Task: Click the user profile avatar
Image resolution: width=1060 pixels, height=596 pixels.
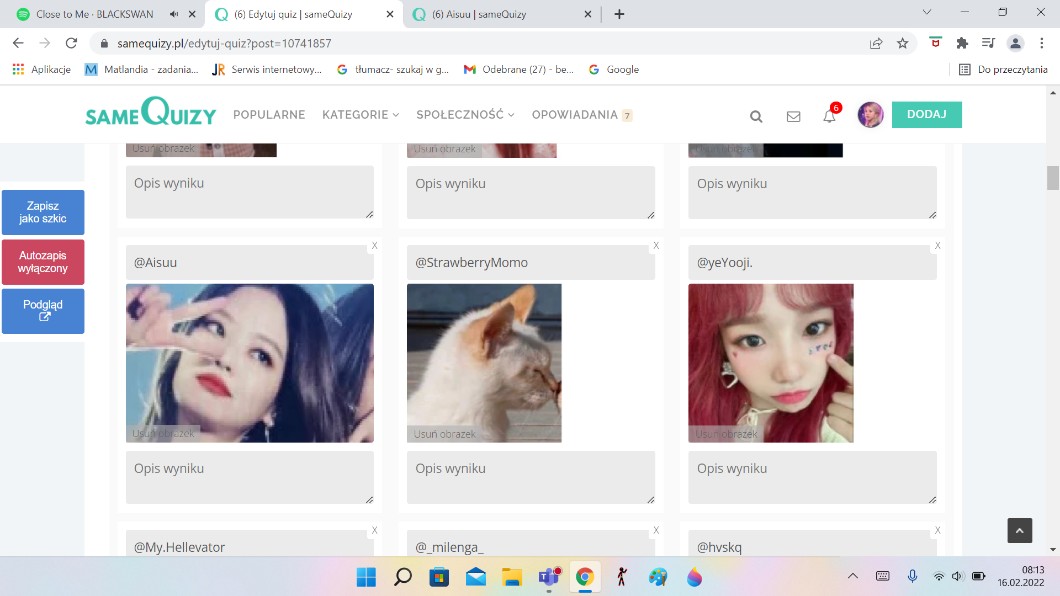Action: (x=870, y=115)
